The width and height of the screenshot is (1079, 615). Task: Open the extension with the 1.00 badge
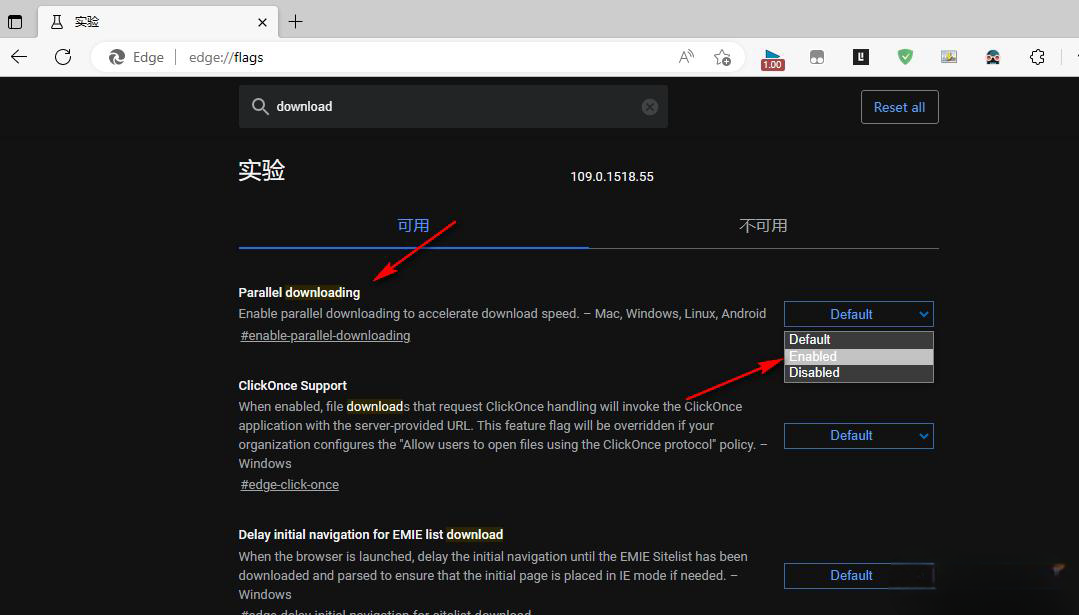[x=772, y=59]
